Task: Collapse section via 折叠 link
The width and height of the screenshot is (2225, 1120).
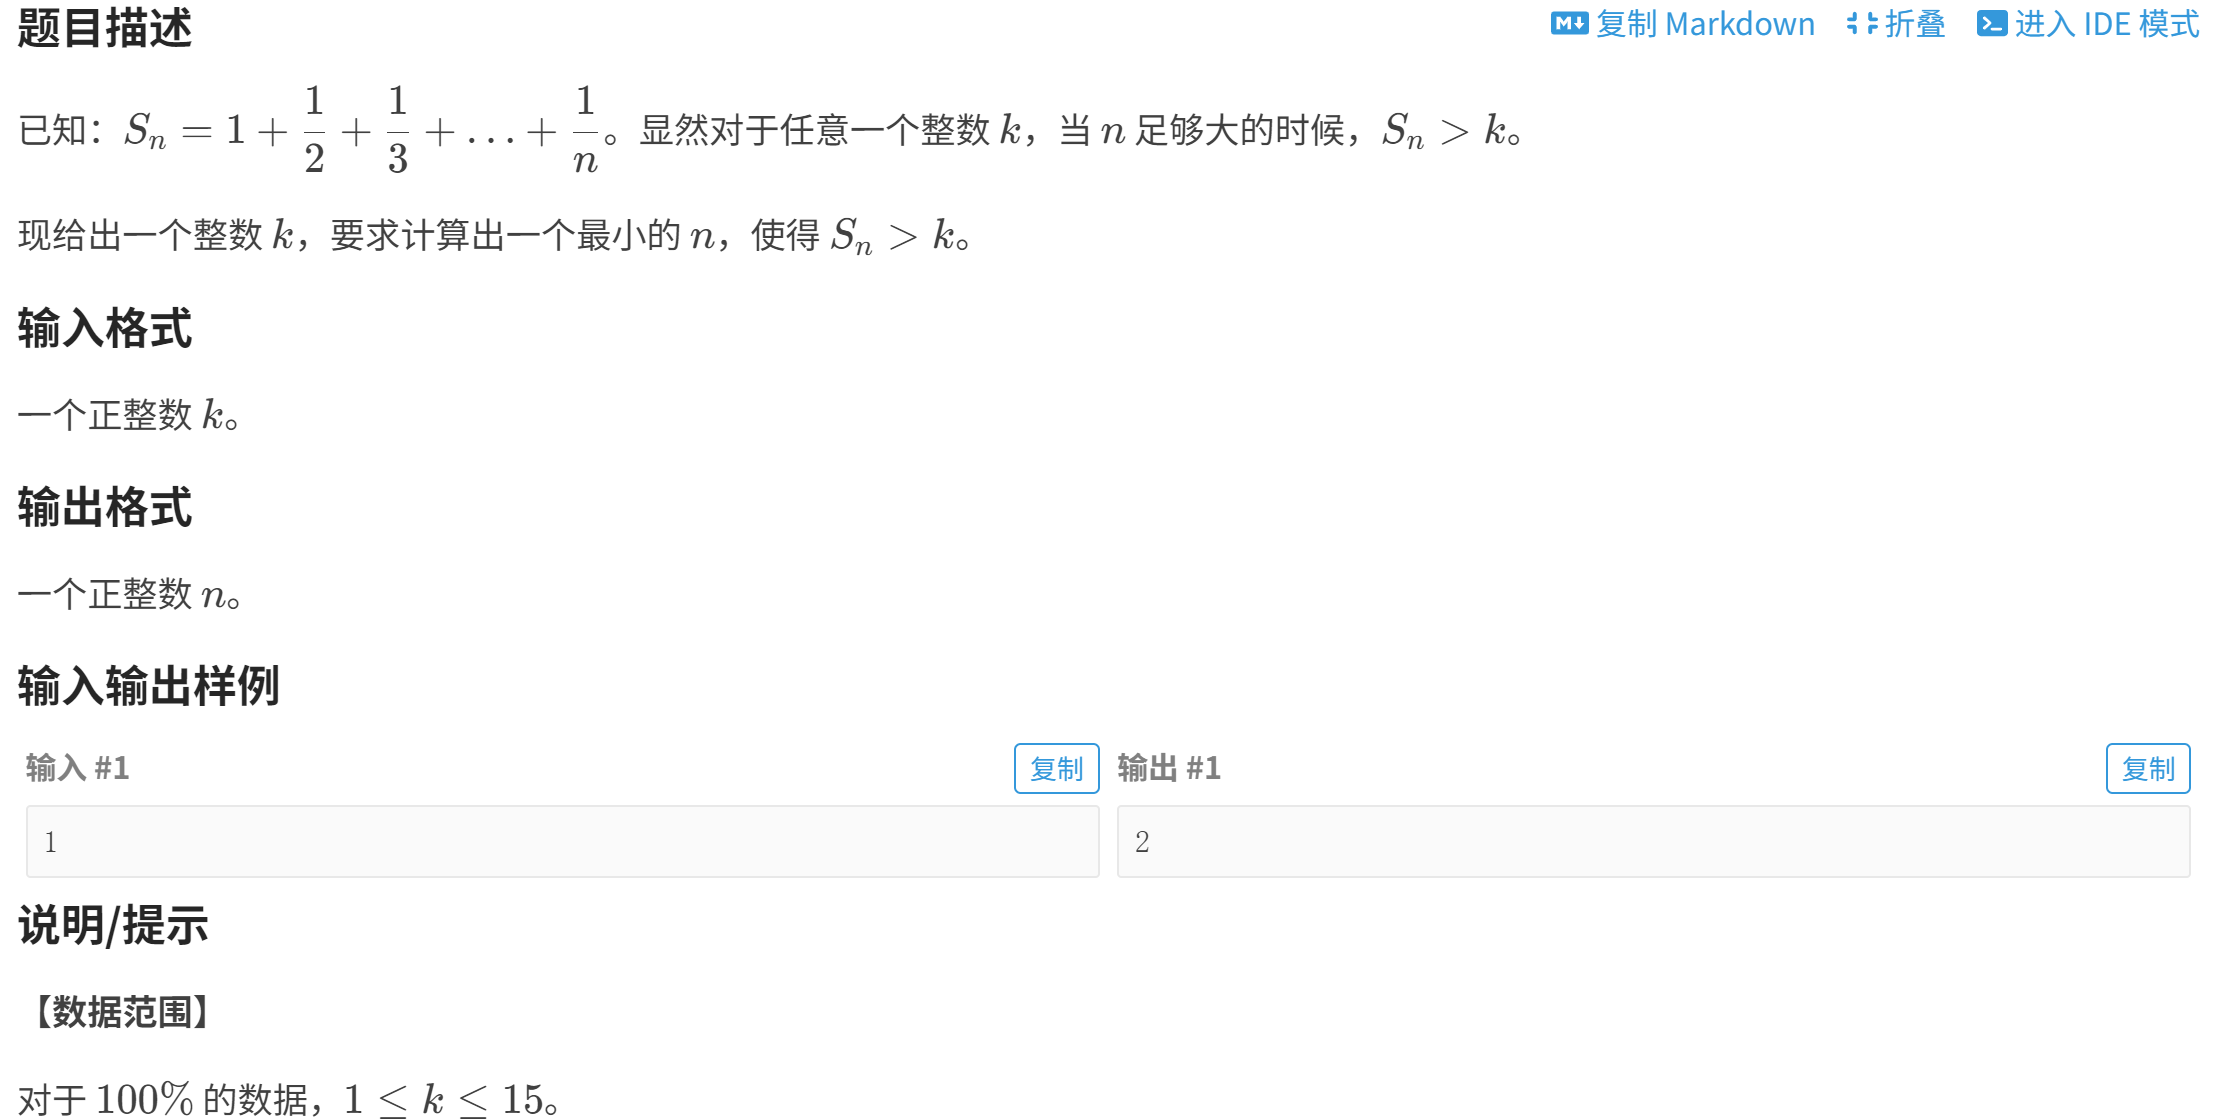Action: tap(1896, 23)
